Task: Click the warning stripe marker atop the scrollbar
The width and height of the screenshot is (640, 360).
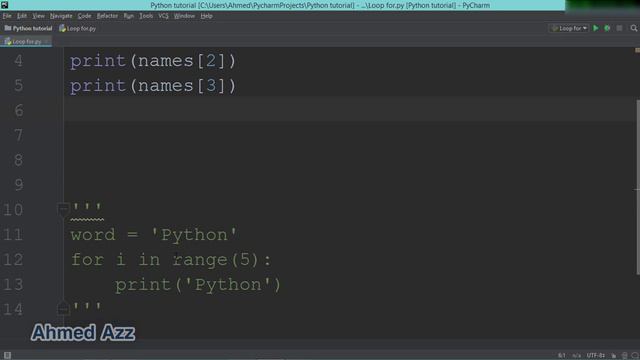Action: pyautogui.click(x=637, y=50)
